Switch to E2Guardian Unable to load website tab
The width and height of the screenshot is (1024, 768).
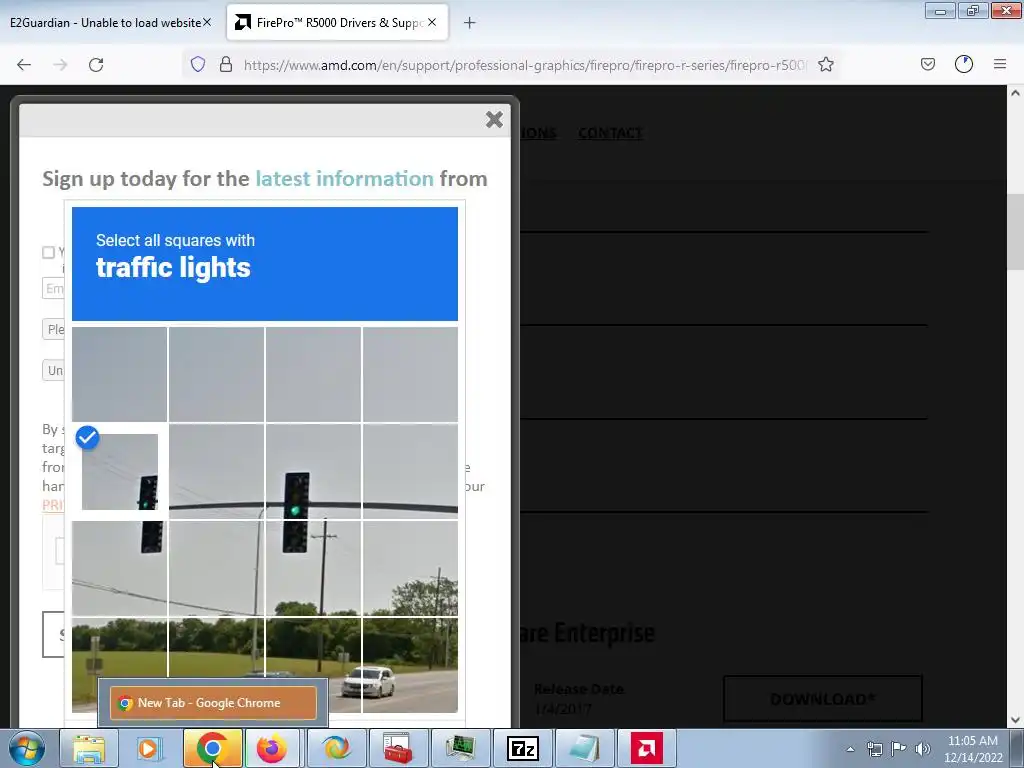104,23
